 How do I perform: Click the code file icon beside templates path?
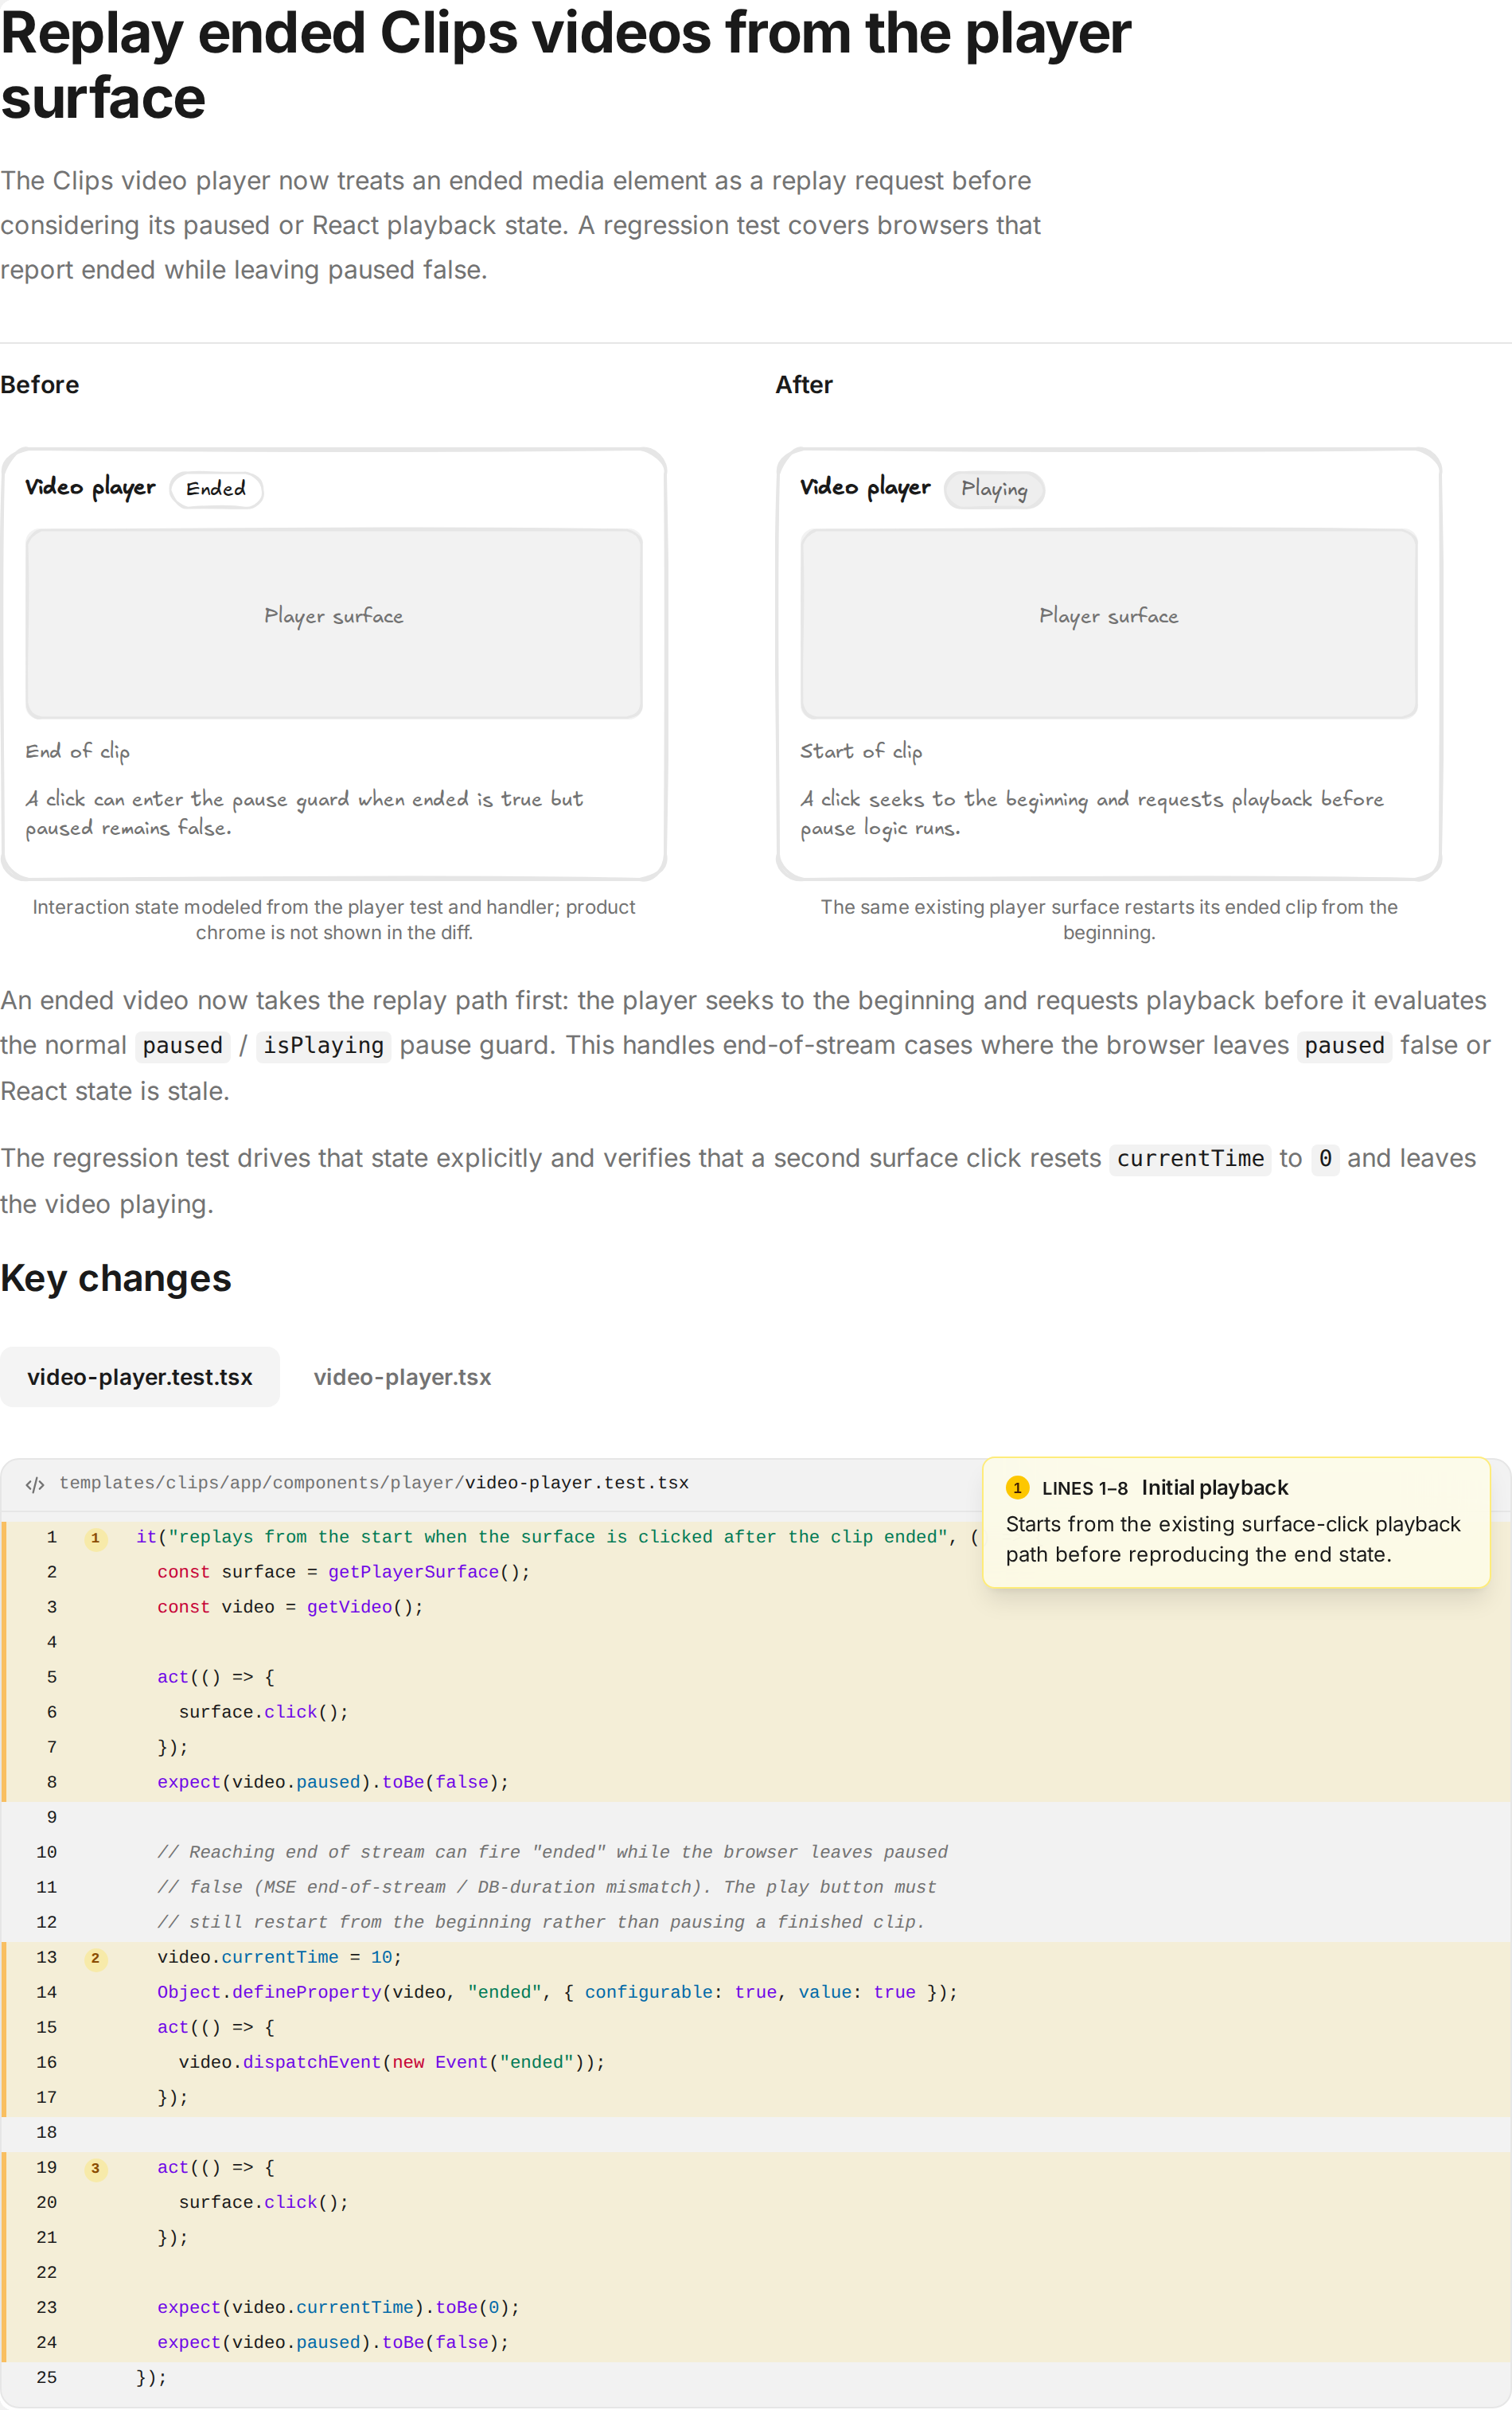tap(35, 1485)
